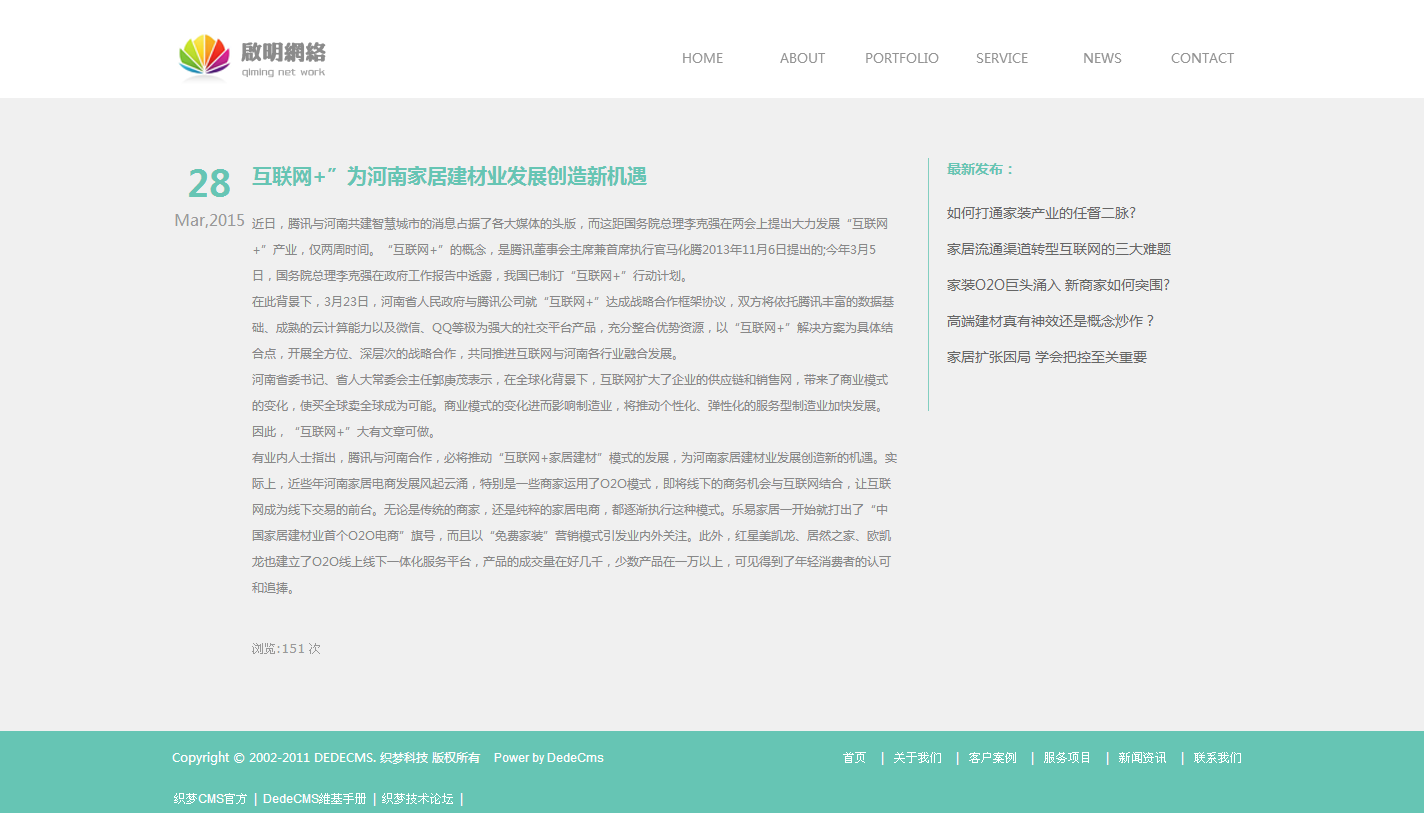Go to the ABOUT page

click(802, 58)
